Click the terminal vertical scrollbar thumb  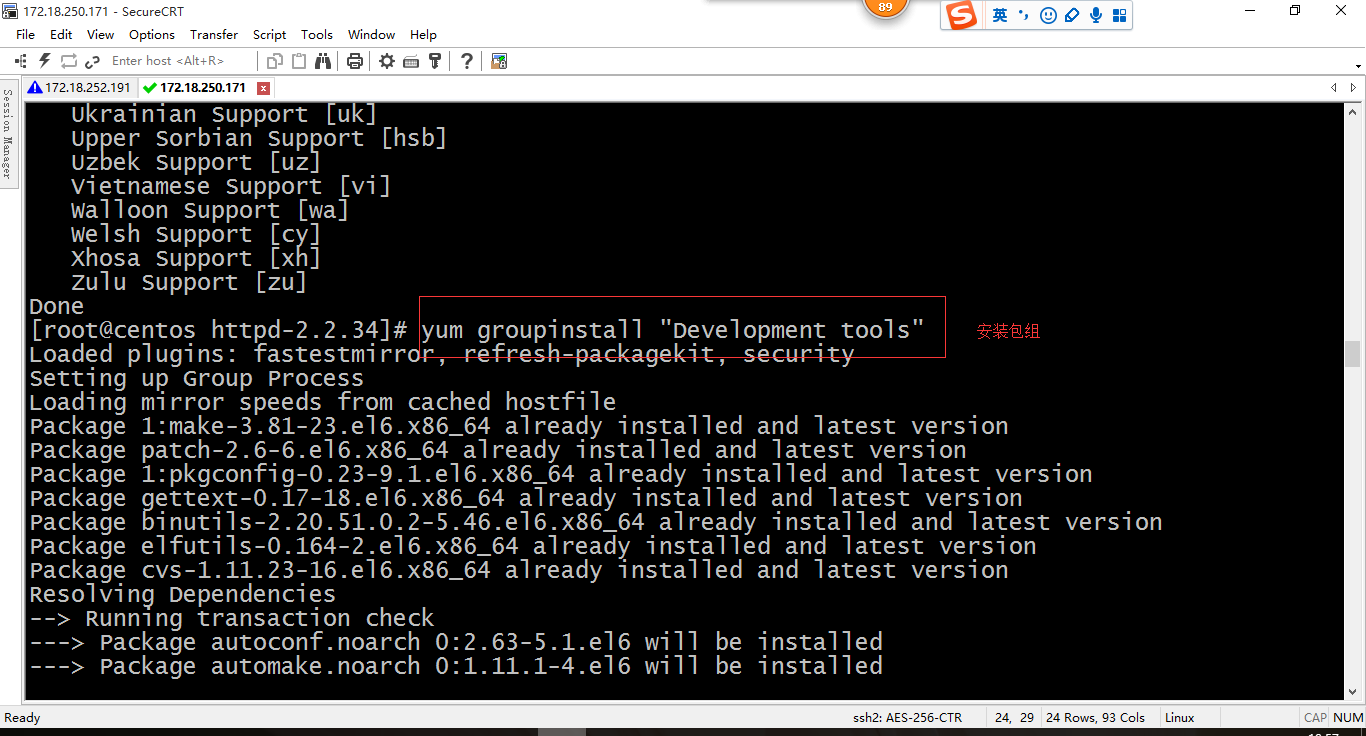click(x=1353, y=354)
